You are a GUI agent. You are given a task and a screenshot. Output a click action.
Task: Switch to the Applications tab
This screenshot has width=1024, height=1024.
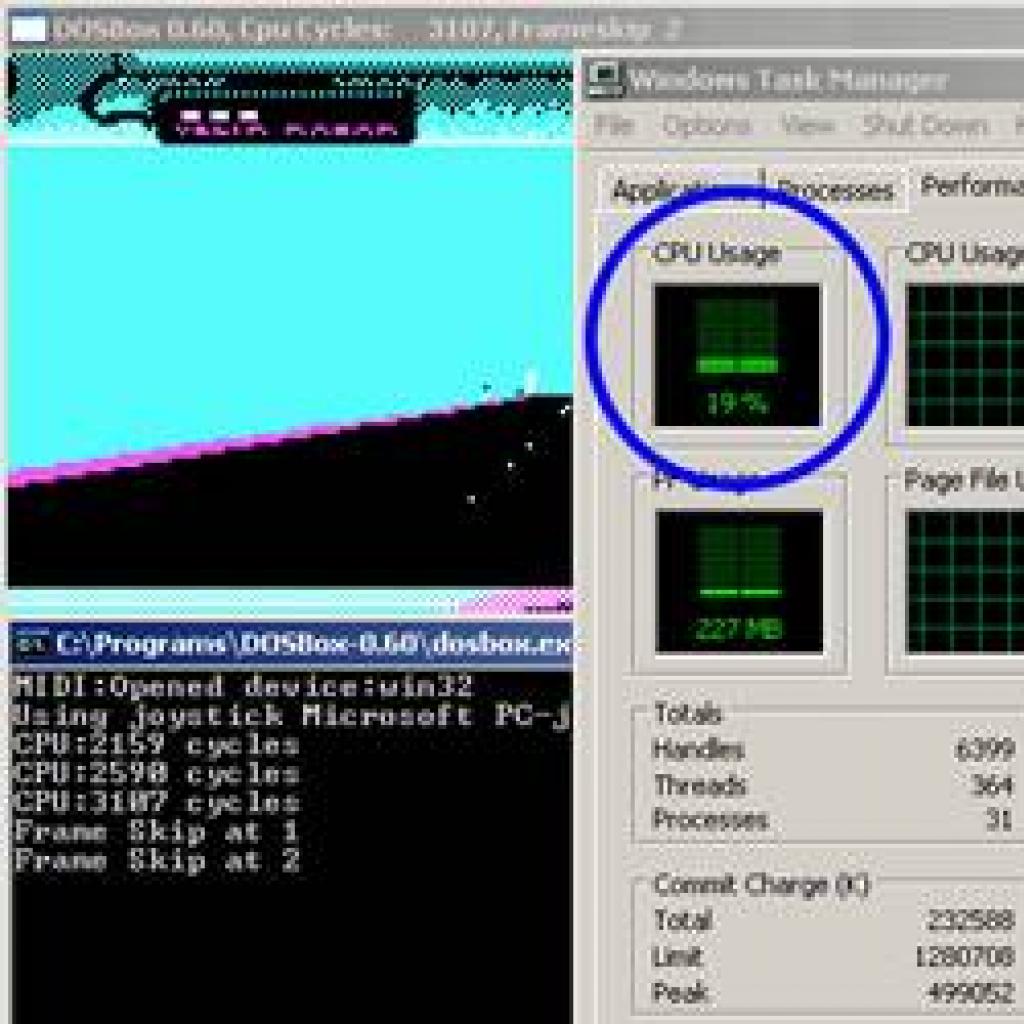[x=680, y=190]
